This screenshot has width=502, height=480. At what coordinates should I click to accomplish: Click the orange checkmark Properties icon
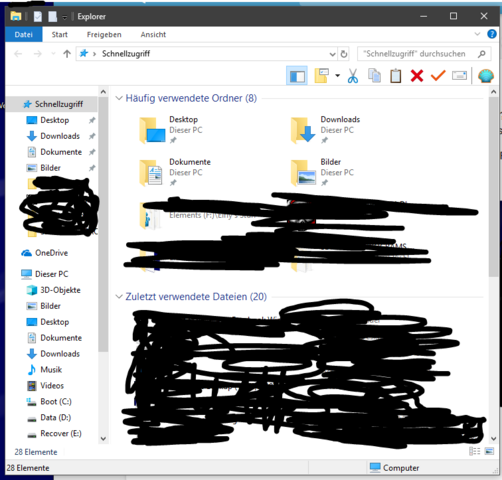click(x=438, y=76)
